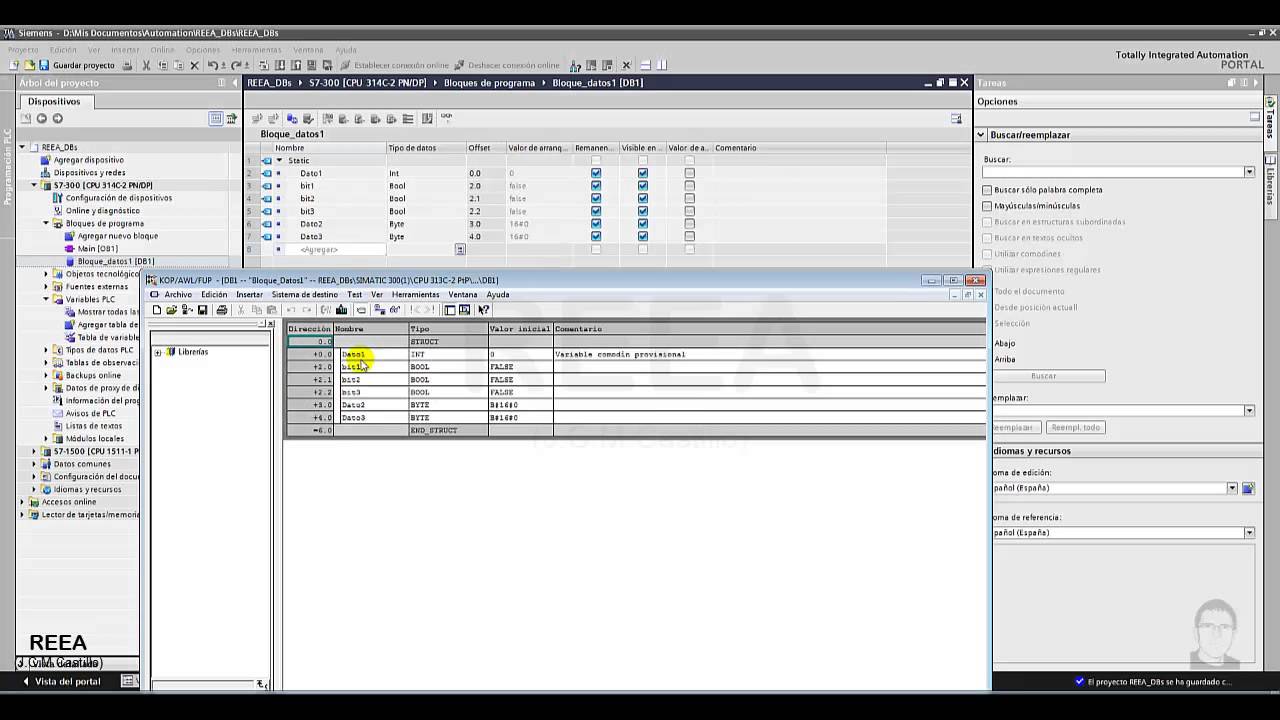The height and width of the screenshot is (720, 1280).
Task: Click the open folder icon in KOP/AWL/FUP toolbar
Action: (172, 310)
